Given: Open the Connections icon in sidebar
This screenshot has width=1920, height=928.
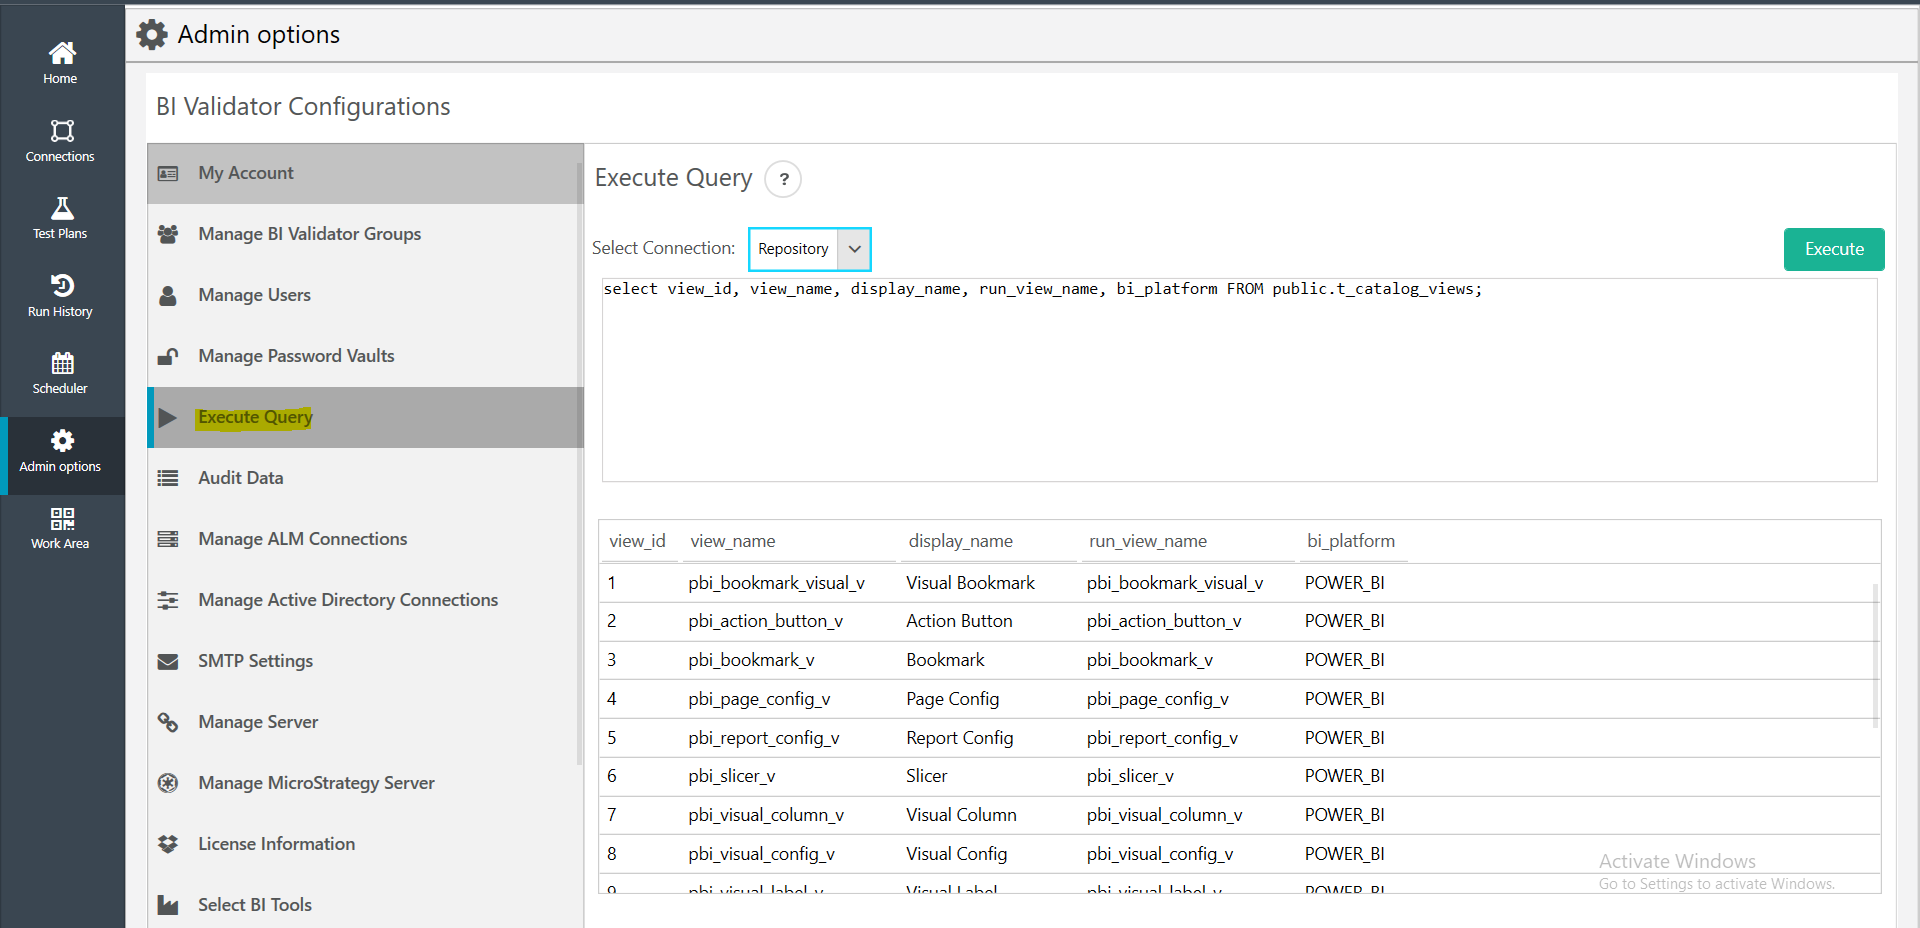Looking at the screenshot, I should click(x=62, y=131).
